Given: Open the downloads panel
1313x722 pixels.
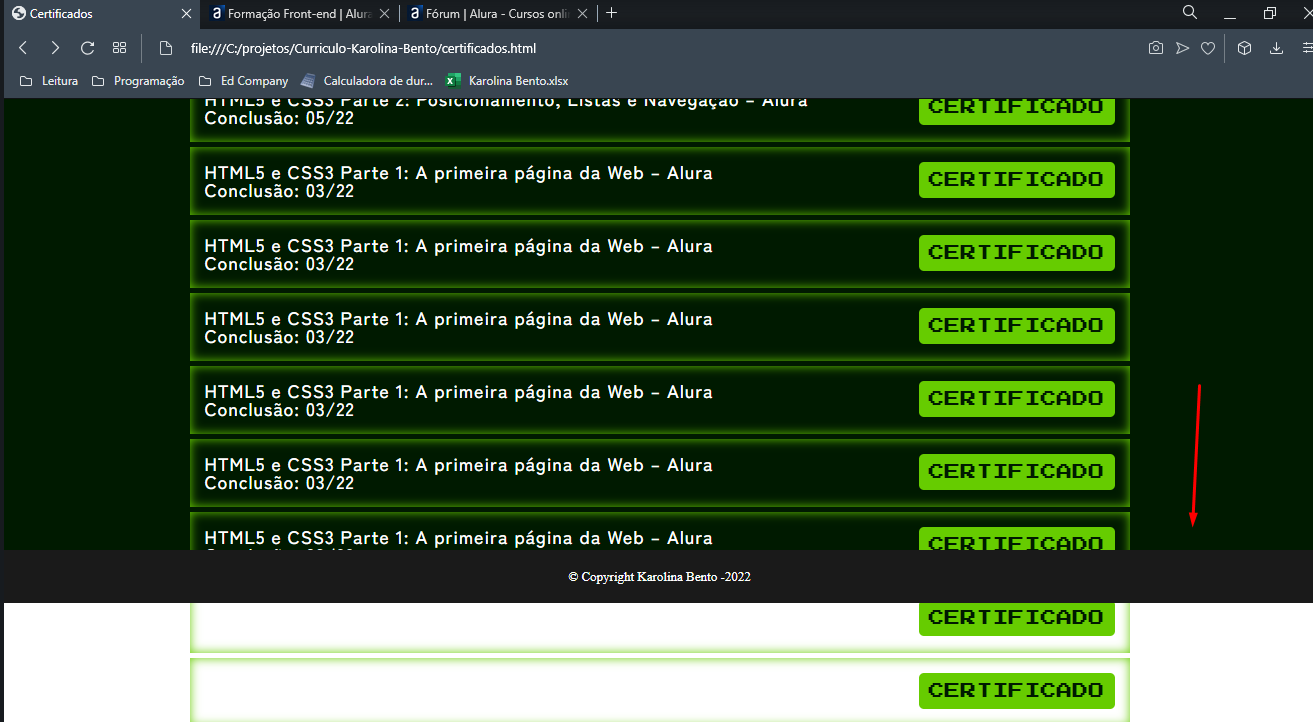Looking at the screenshot, I should click(x=1276, y=48).
